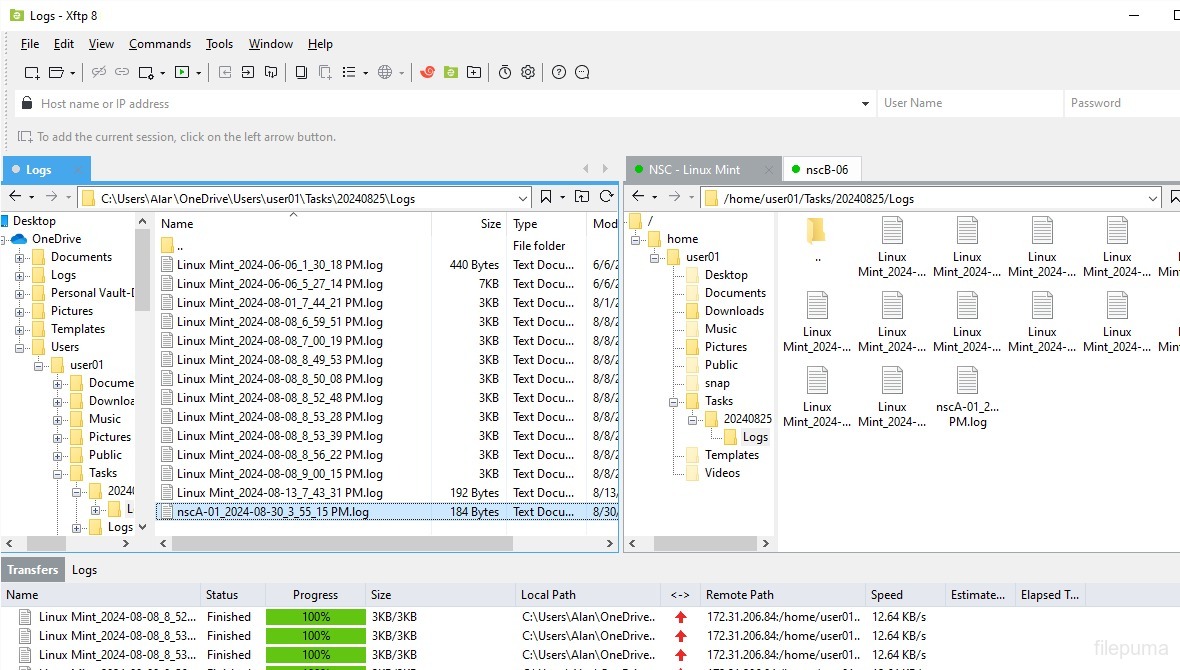Viewport: 1180px width, 670px height.
Task: Open the Commands menu
Action: point(159,44)
